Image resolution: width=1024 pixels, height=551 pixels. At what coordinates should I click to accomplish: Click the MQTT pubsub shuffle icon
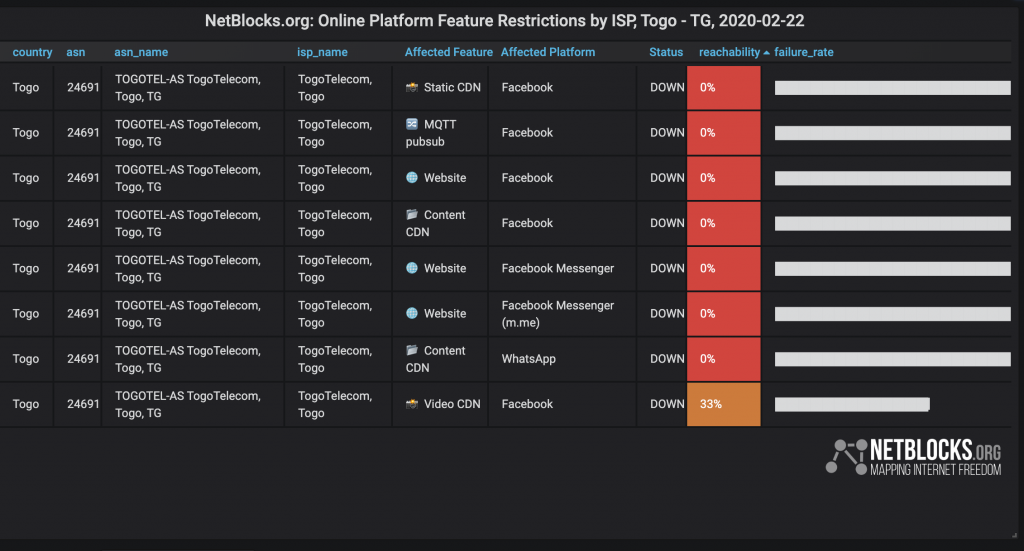click(411, 124)
